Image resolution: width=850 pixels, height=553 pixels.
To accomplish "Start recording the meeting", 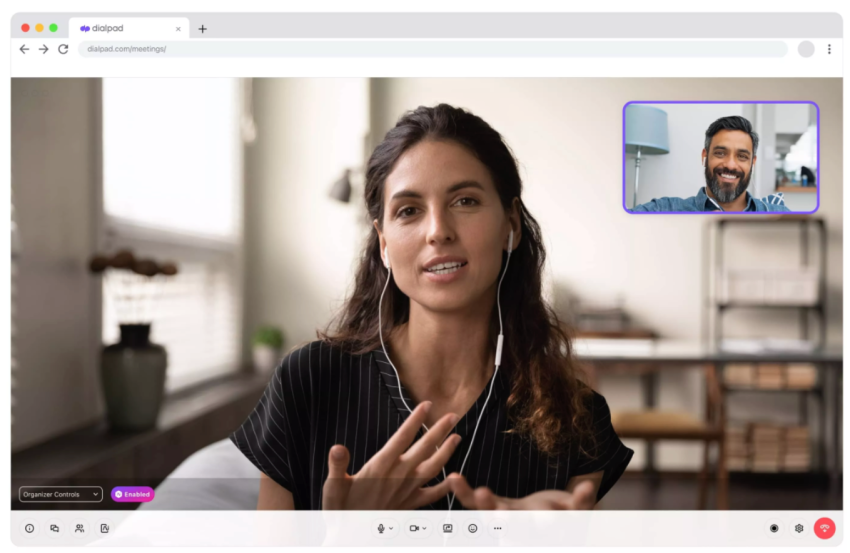I will 774,528.
